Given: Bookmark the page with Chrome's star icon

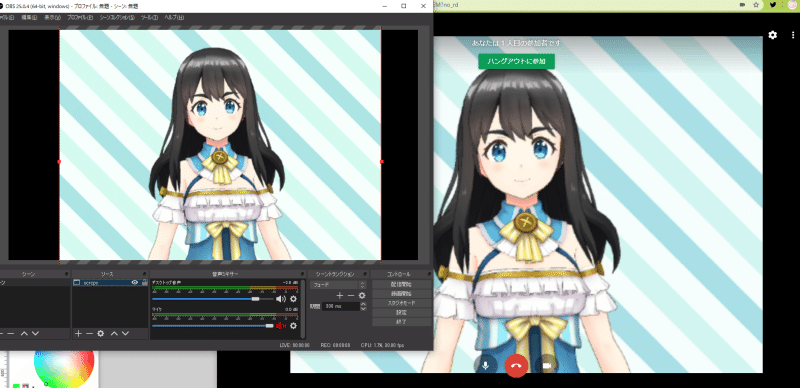Looking at the screenshot, I should point(756,5).
